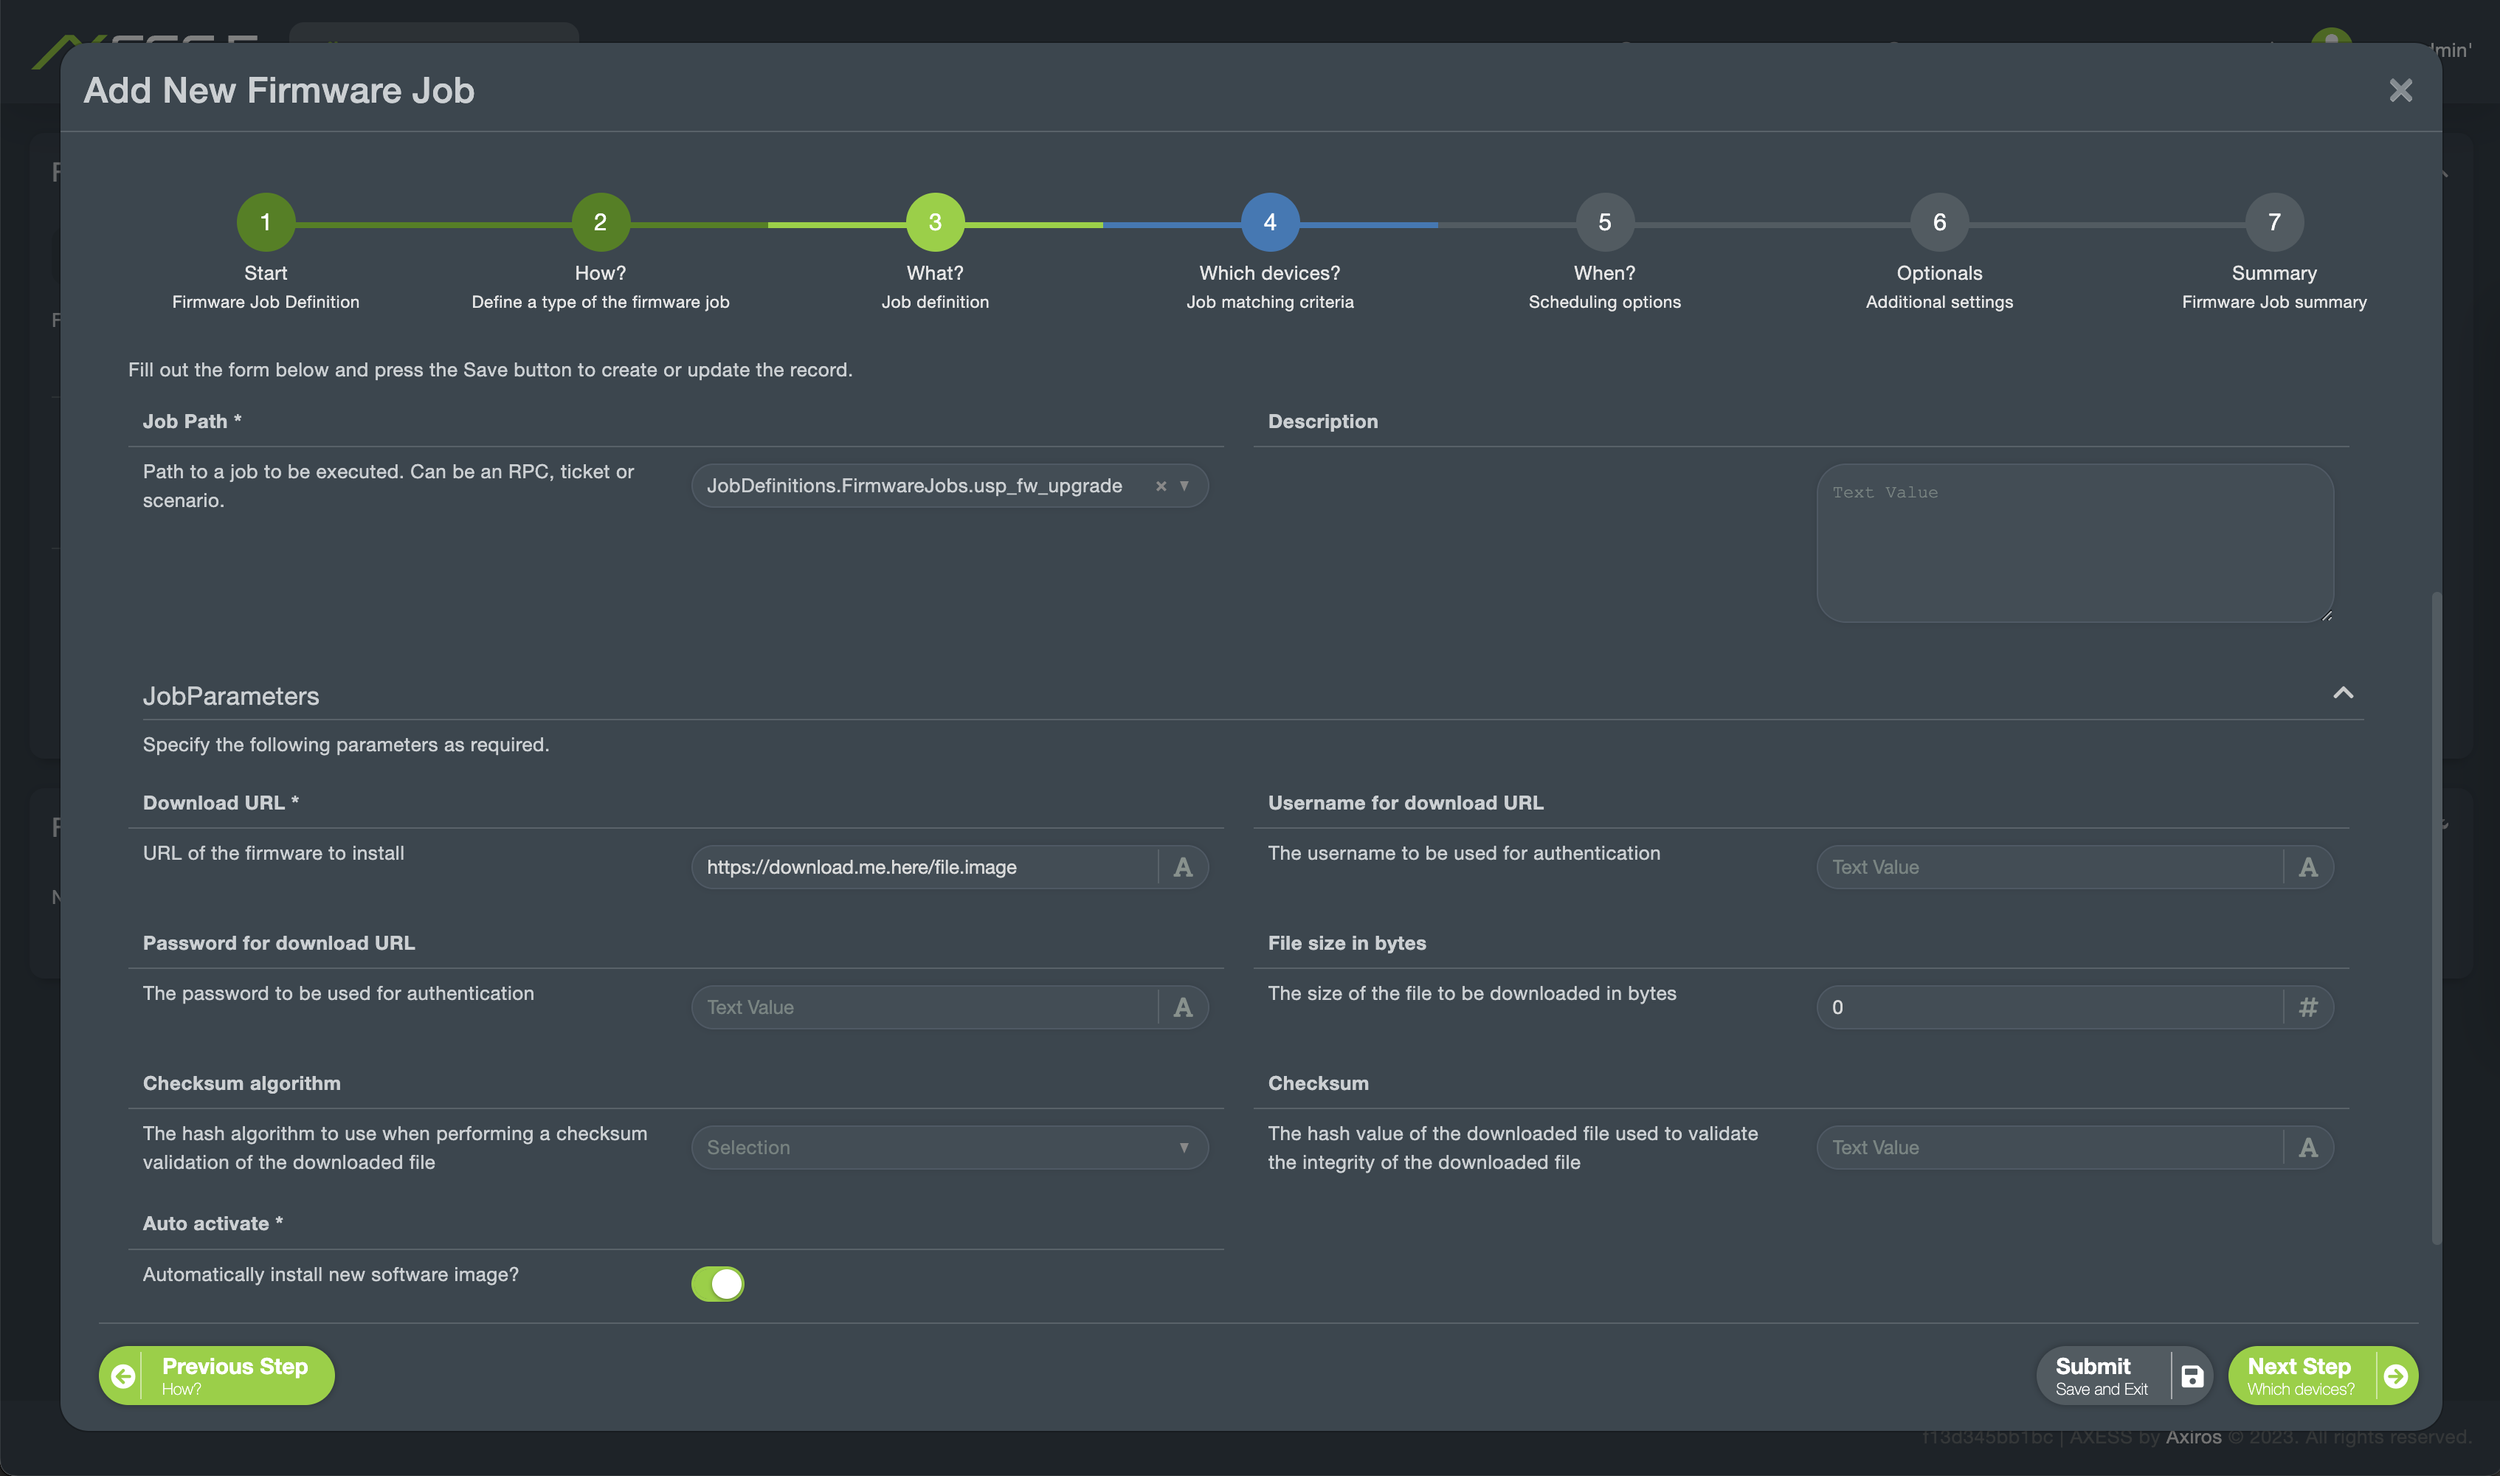Screen dimensions: 2500x1476
Task: Close the Add New Firmware Job dialog
Action: pyautogui.click(x=2400, y=91)
